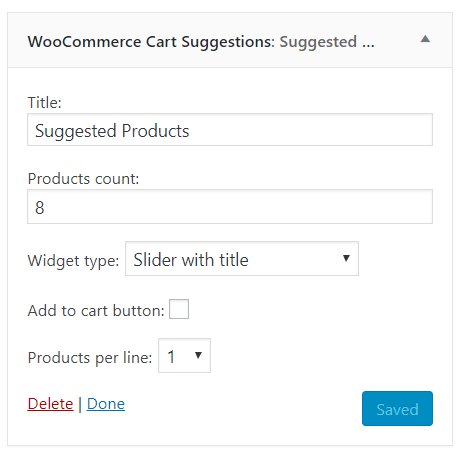Click the arrow on the Slider with title select
The height and width of the screenshot is (457, 462).
346,258
